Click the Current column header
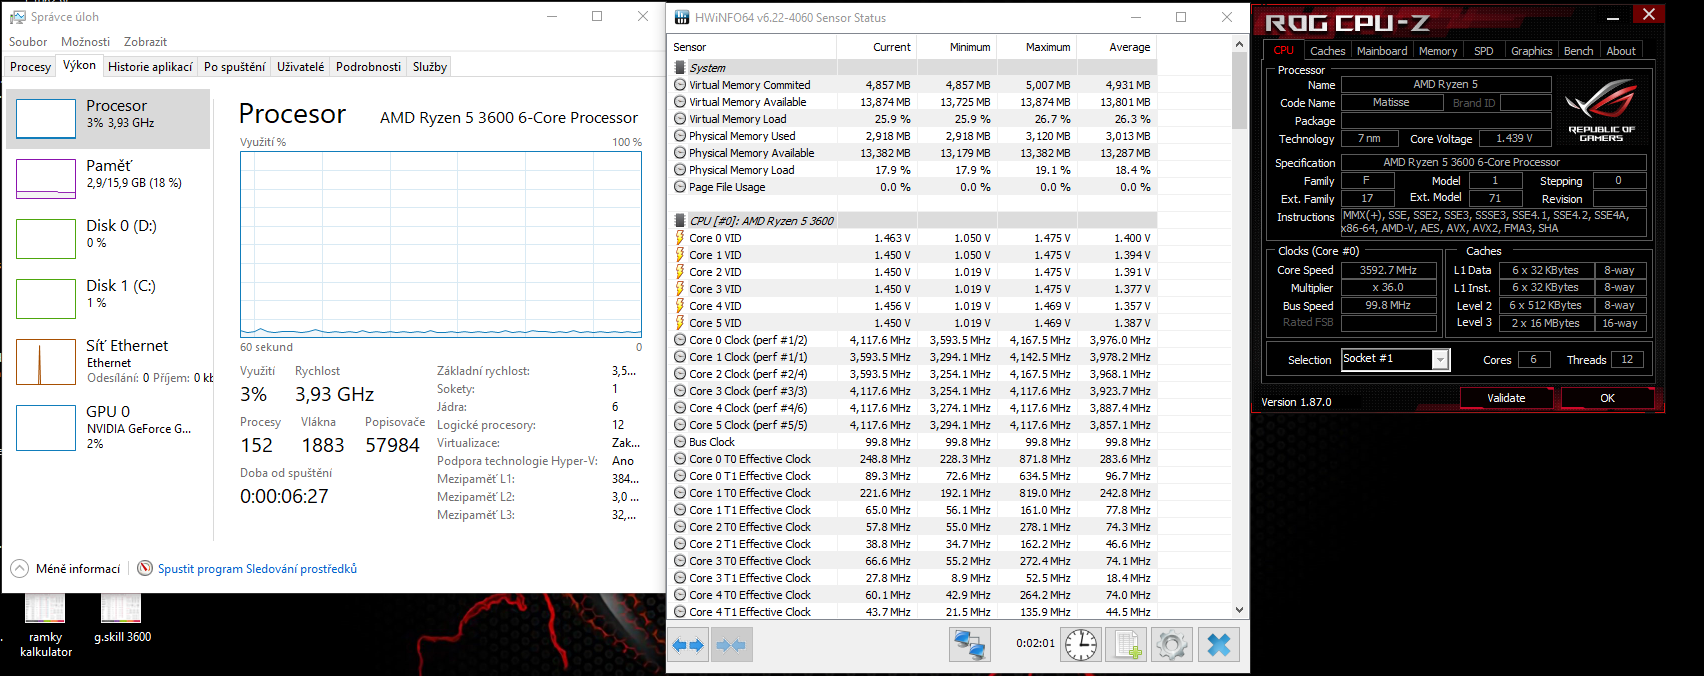 tap(876, 47)
